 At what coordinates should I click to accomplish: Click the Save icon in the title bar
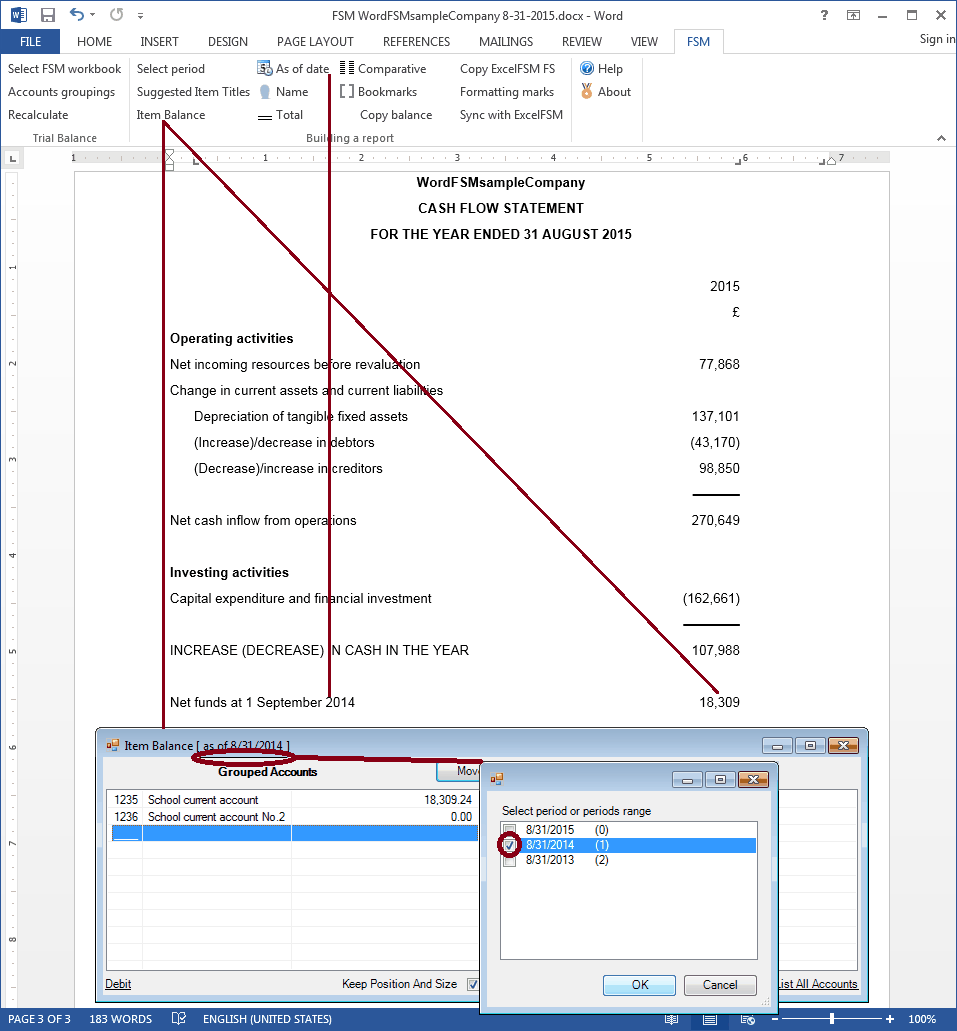pos(47,14)
